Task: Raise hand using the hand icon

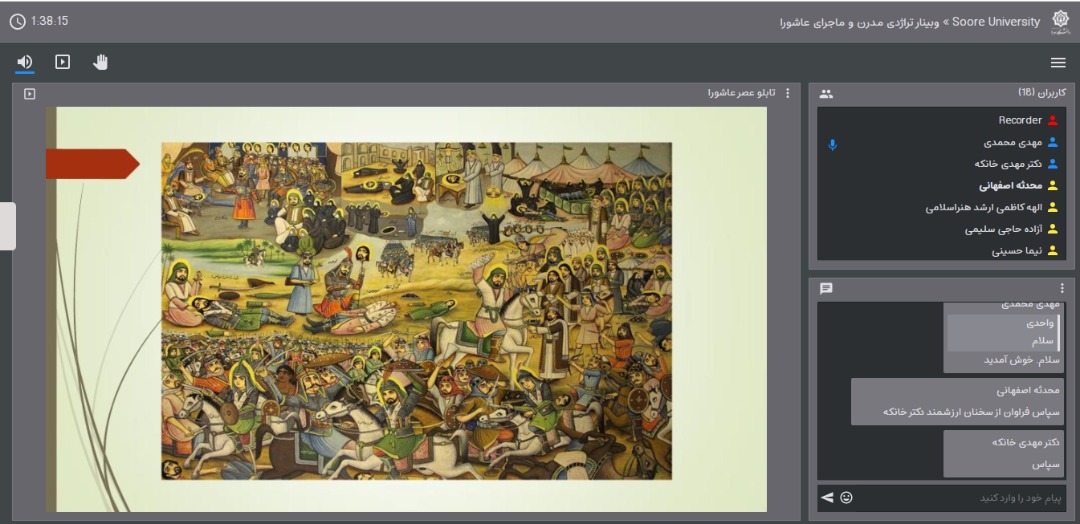Action: point(101,62)
